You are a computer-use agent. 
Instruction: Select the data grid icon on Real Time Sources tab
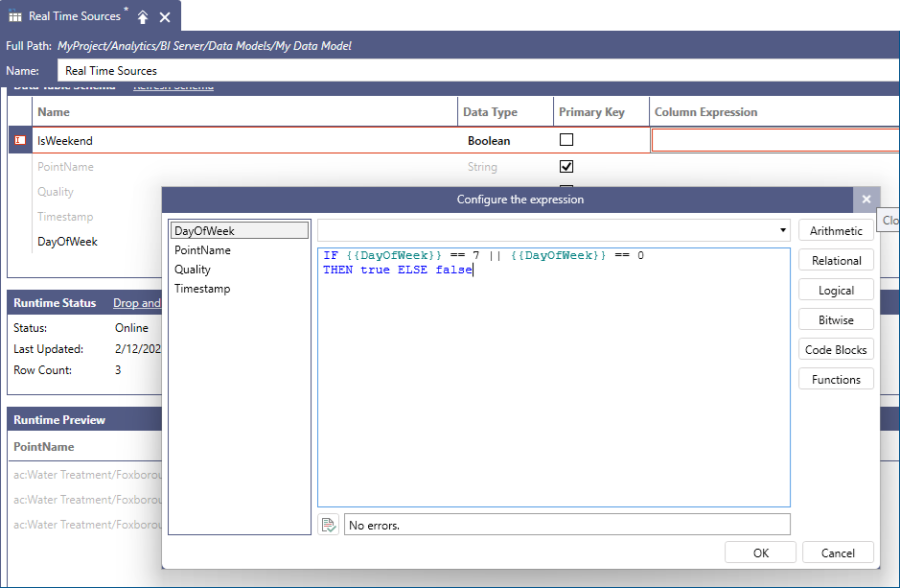pos(14,16)
